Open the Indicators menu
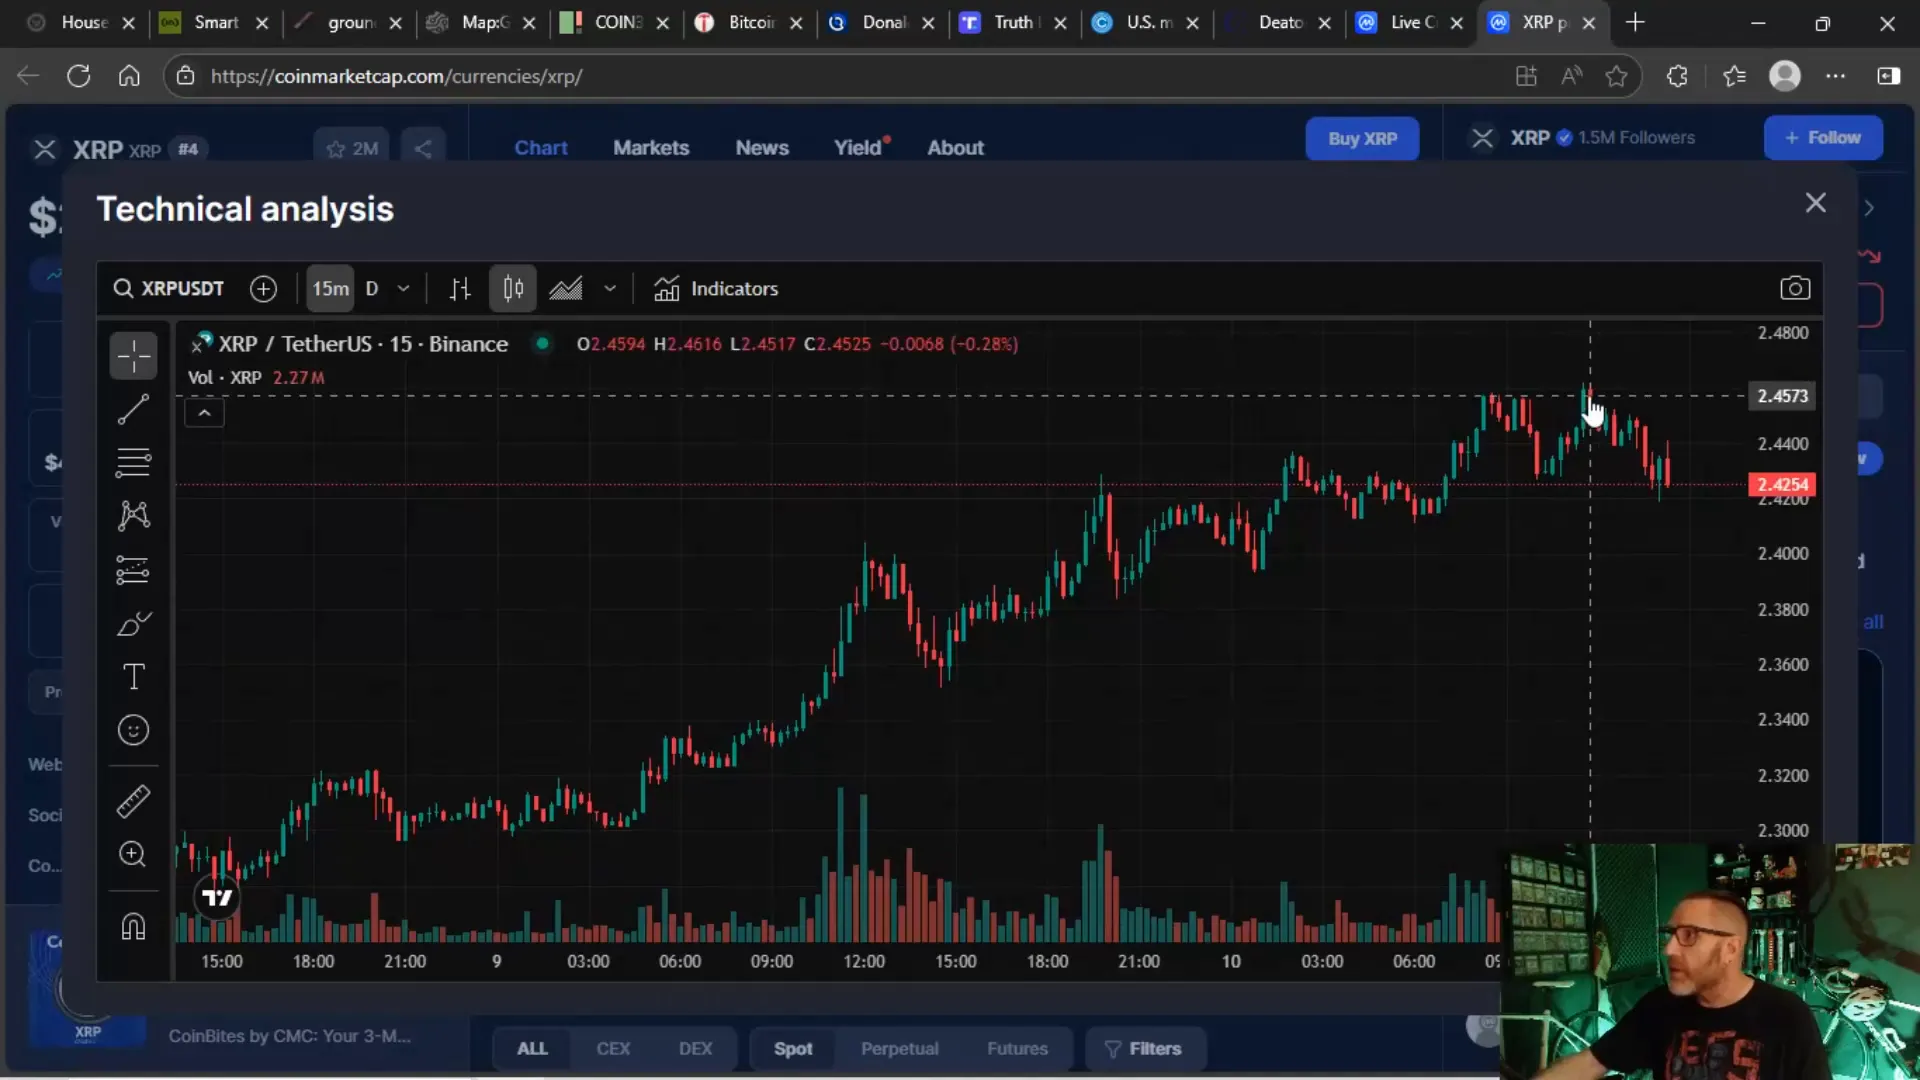This screenshot has height=1080, width=1920. click(x=716, y=289)
